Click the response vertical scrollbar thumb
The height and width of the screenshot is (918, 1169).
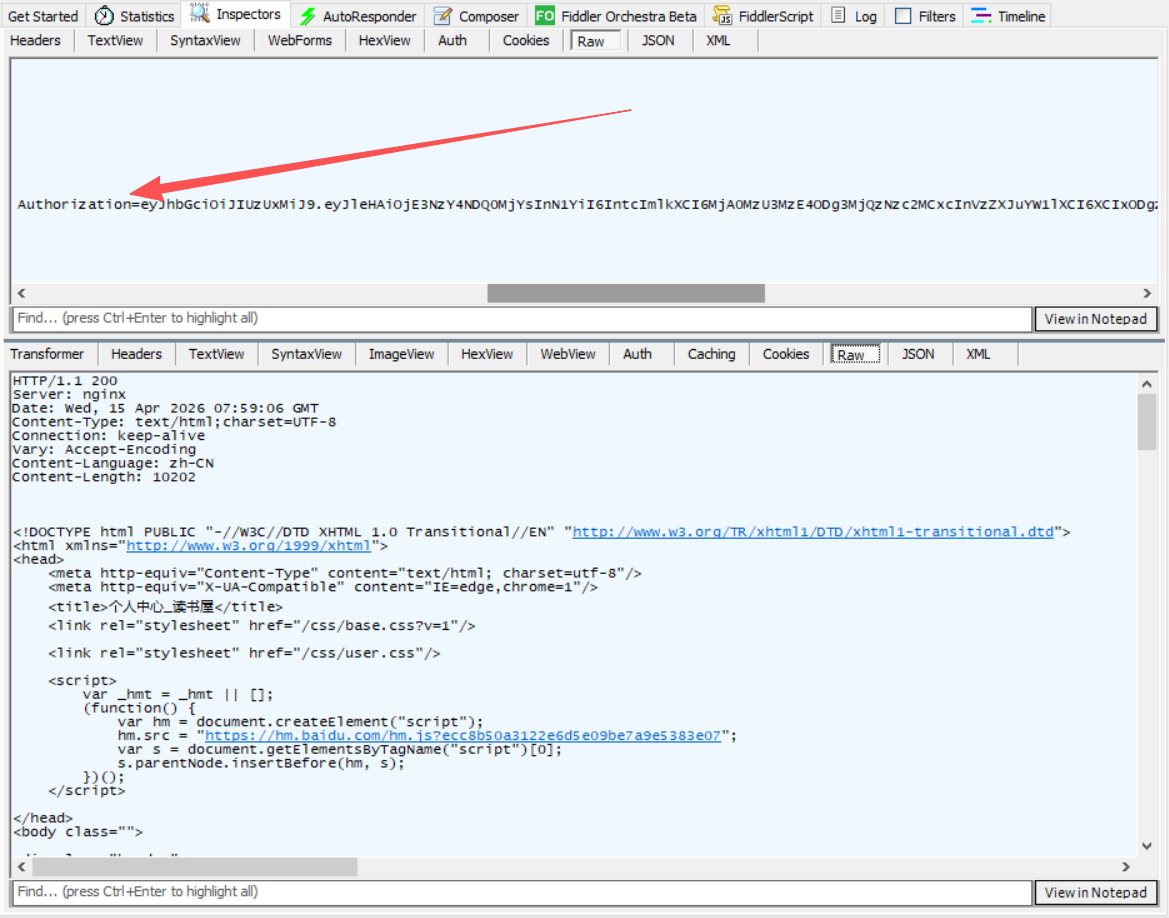(x=1147, y=422)
